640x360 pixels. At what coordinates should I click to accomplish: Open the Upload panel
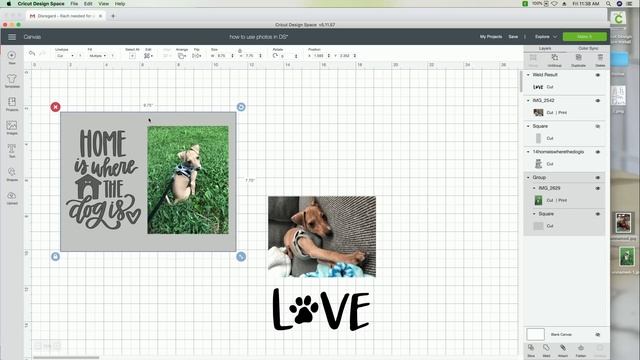(x=12, y=198)
